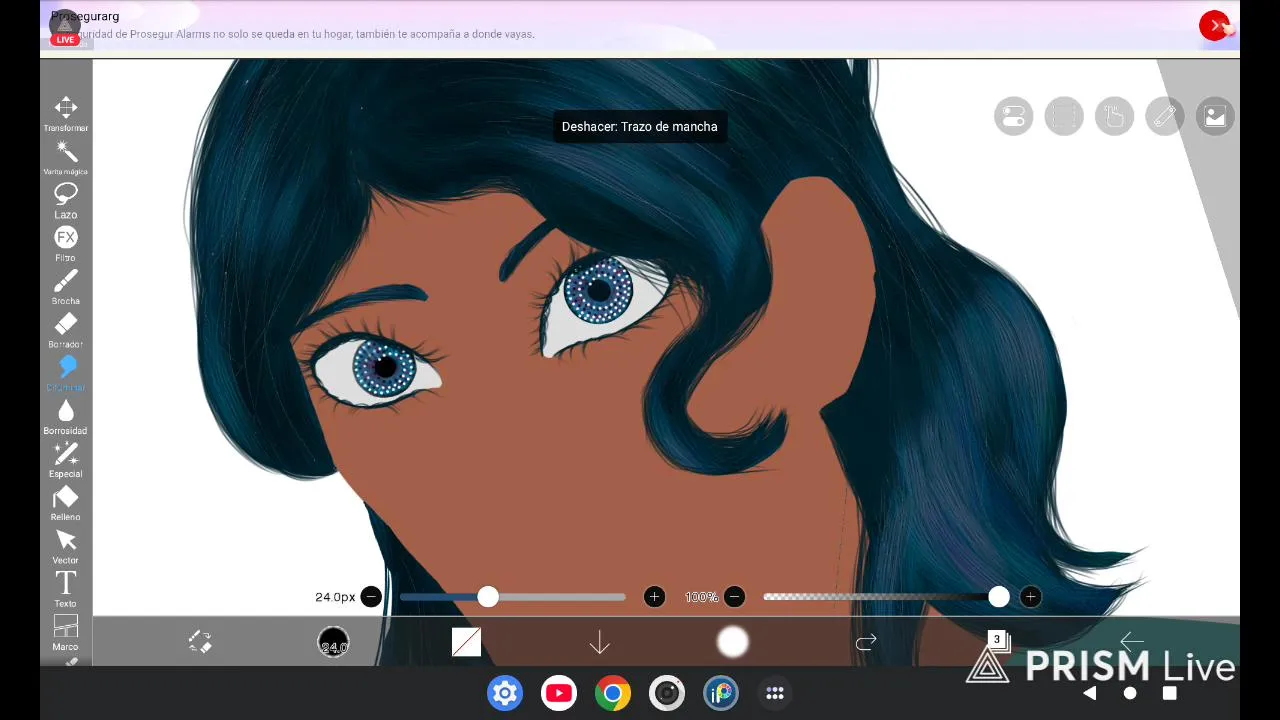
Task: Click the opacity slider handle
Action: coord(999,597)
